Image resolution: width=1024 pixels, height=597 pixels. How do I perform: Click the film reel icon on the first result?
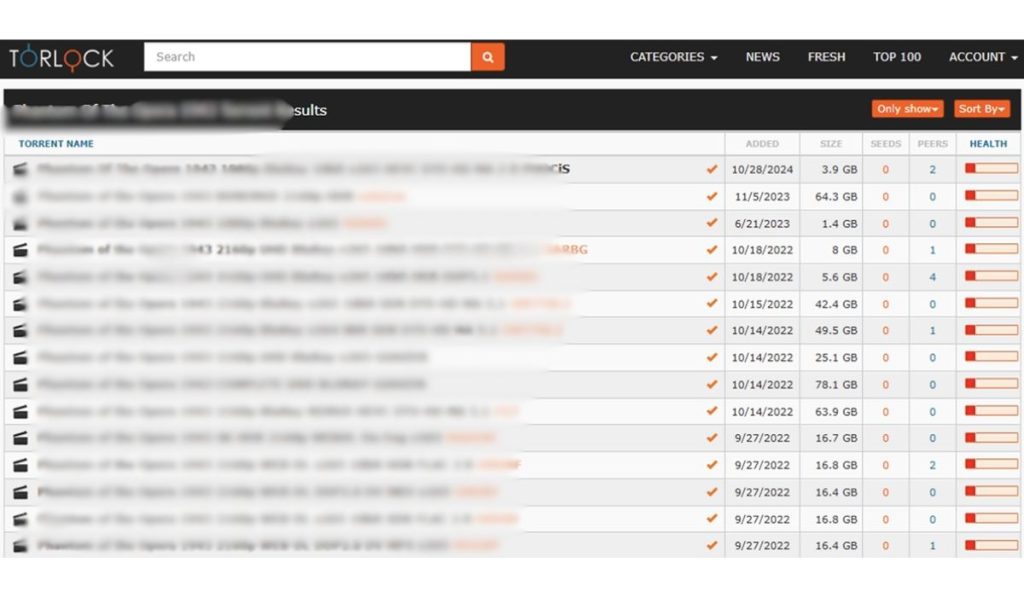coord(19,169)
